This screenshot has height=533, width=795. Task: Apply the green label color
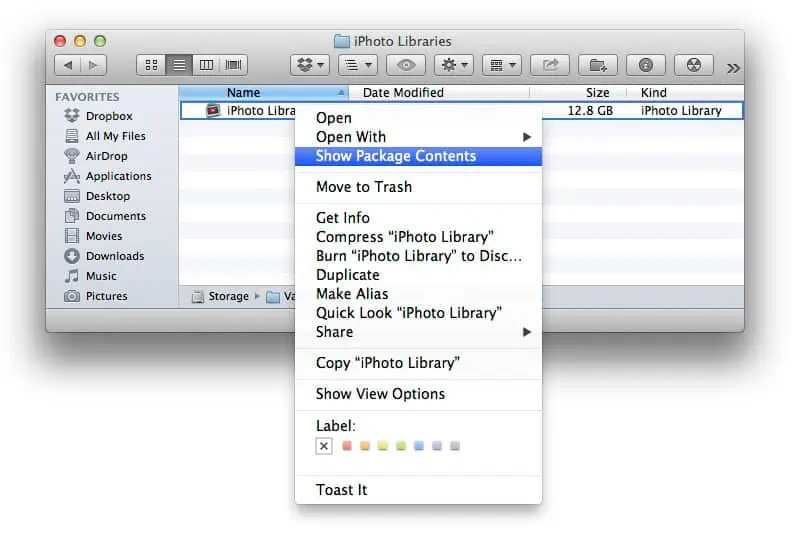[x=401, y=446]
